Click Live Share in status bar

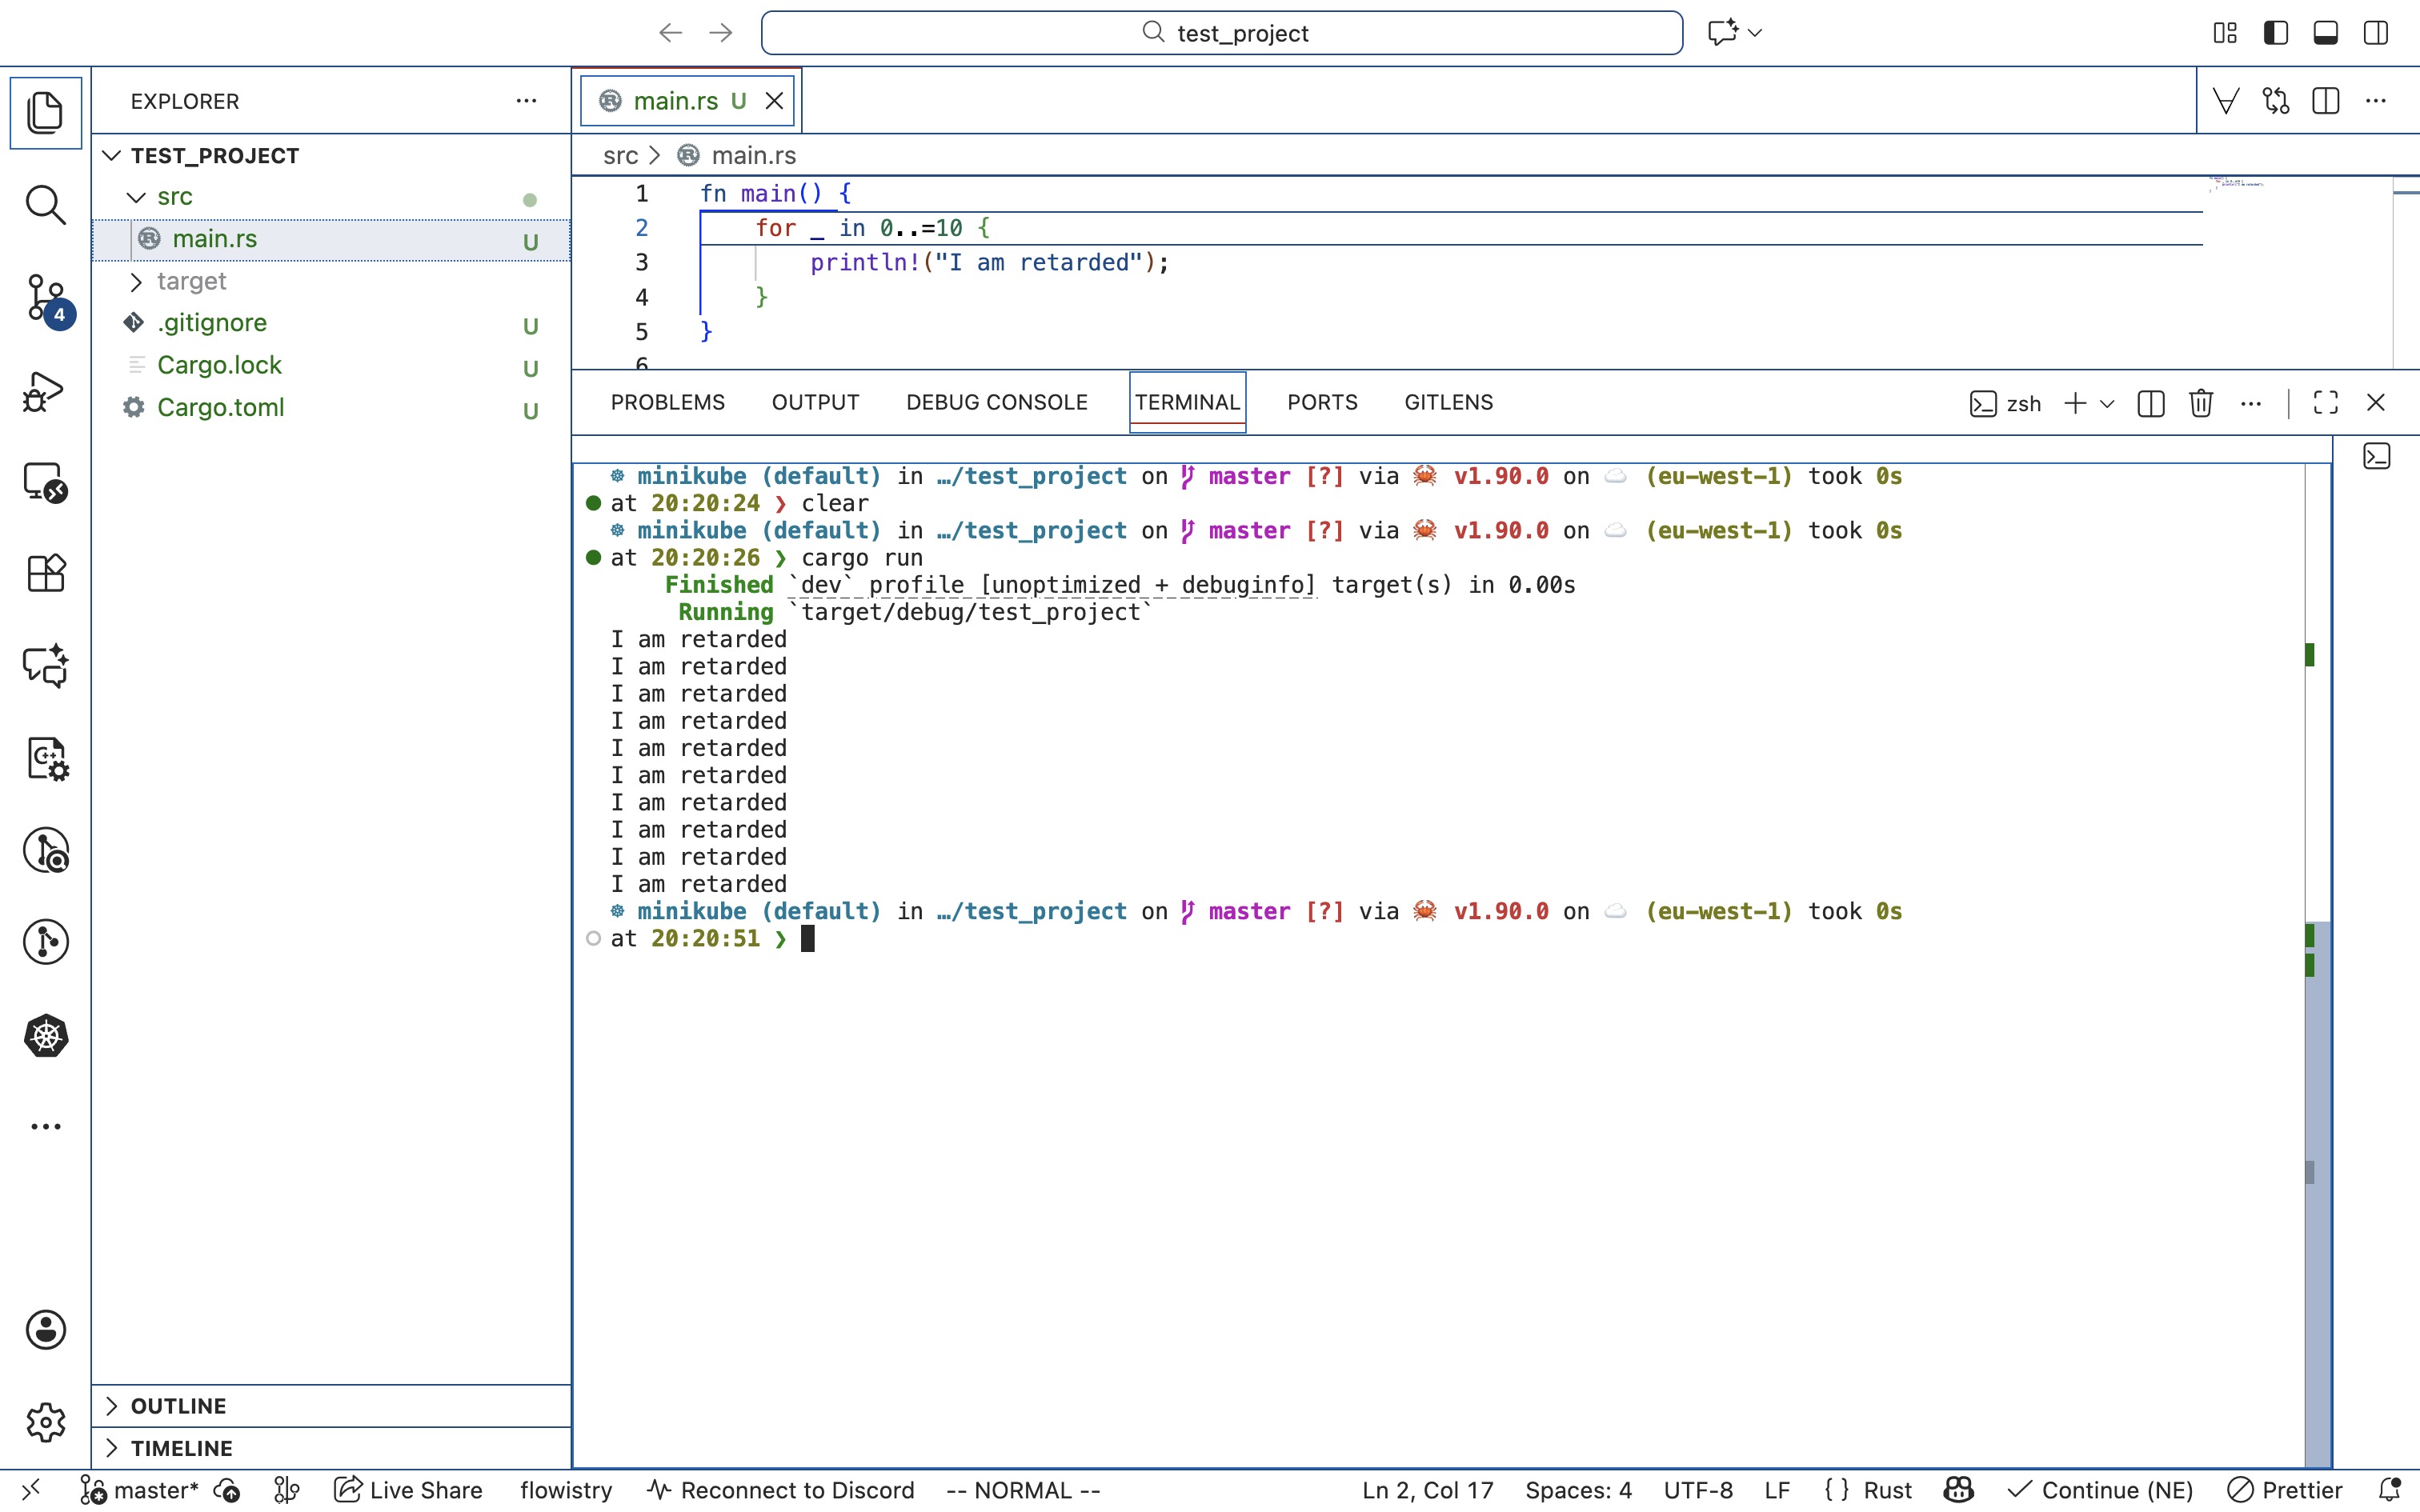(x=408, y=1490)
